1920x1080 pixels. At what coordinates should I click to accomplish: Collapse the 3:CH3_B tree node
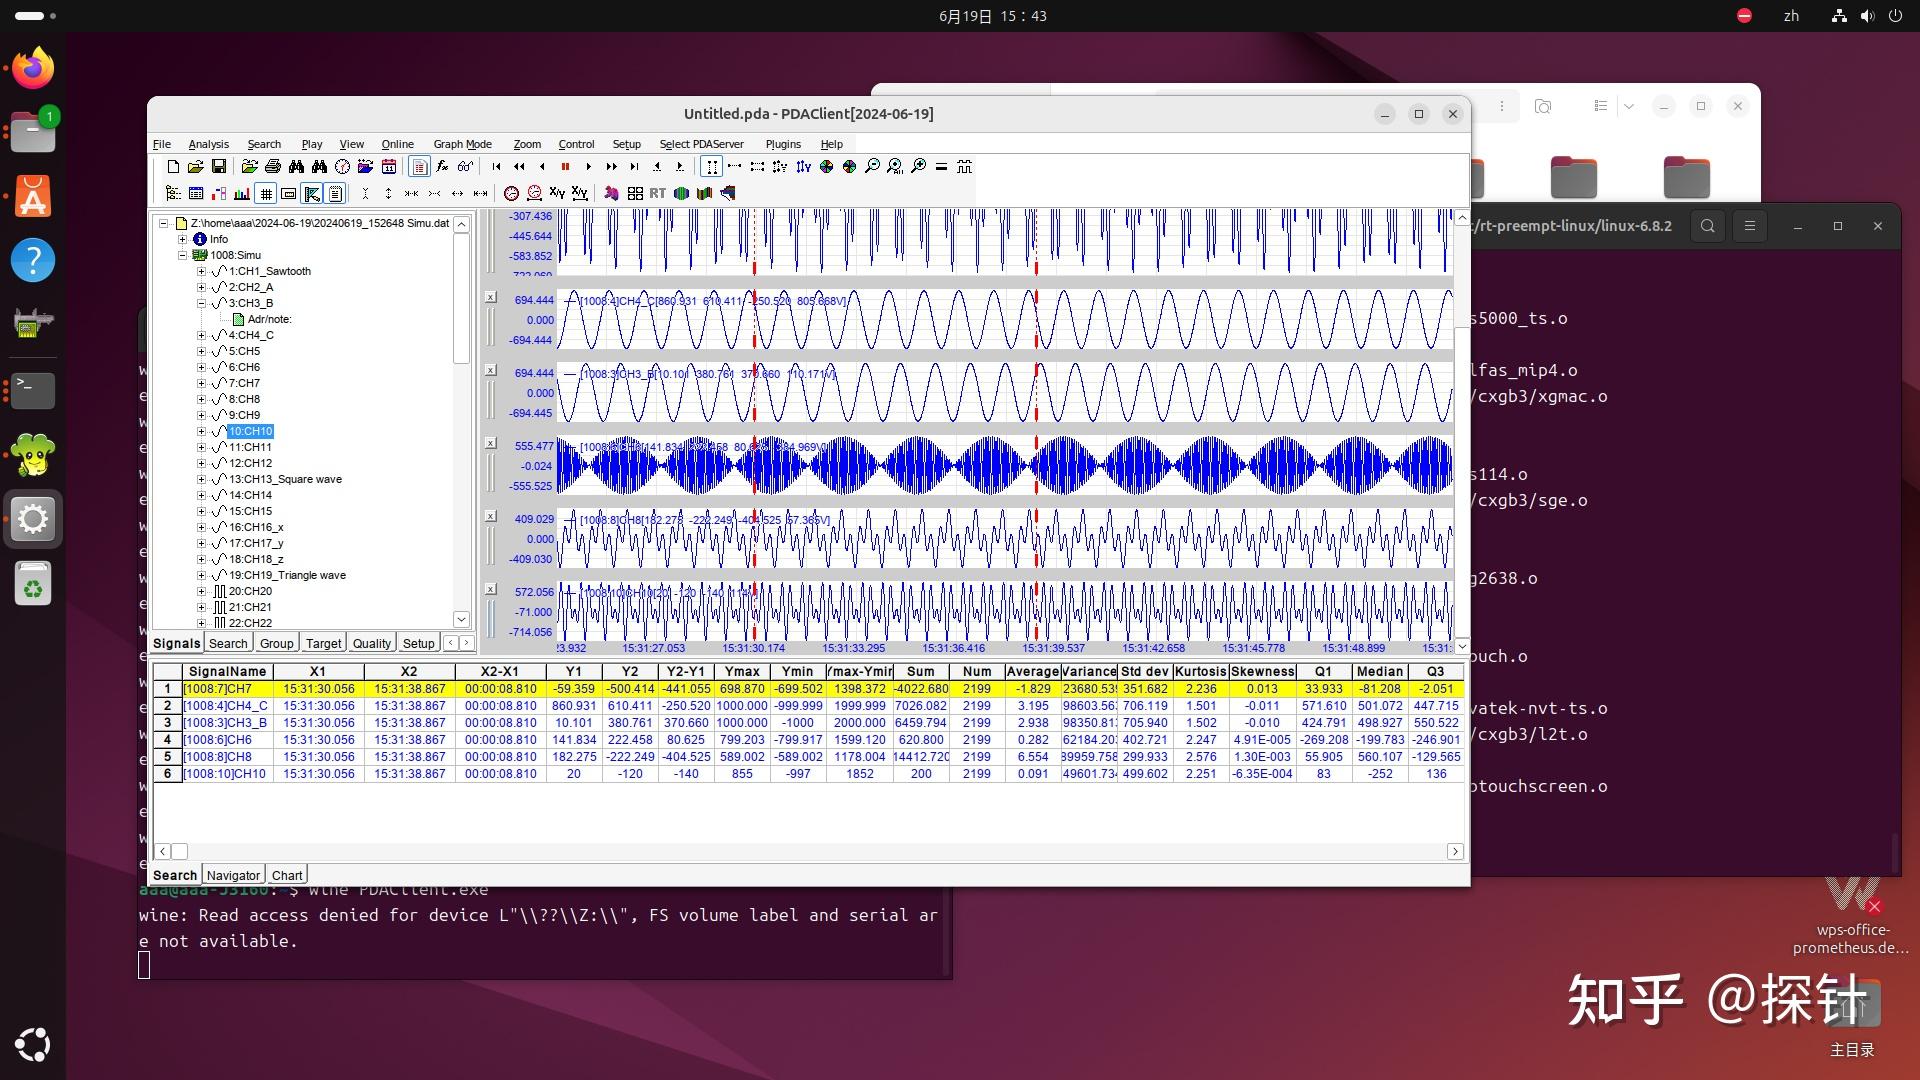[201, 303]
